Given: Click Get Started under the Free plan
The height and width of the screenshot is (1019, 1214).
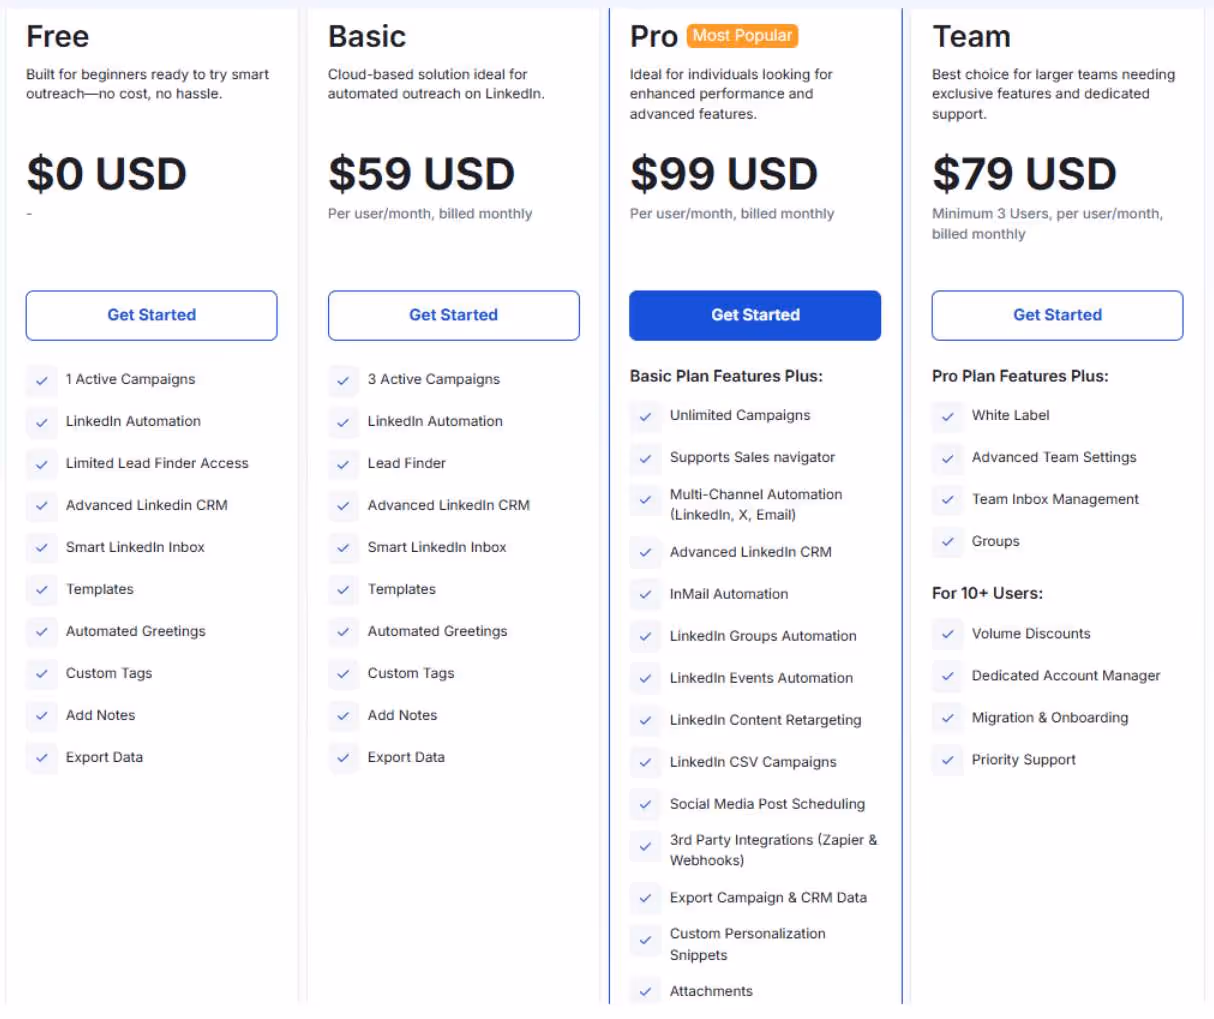Looking at the screenshot, I should [151, 315].
